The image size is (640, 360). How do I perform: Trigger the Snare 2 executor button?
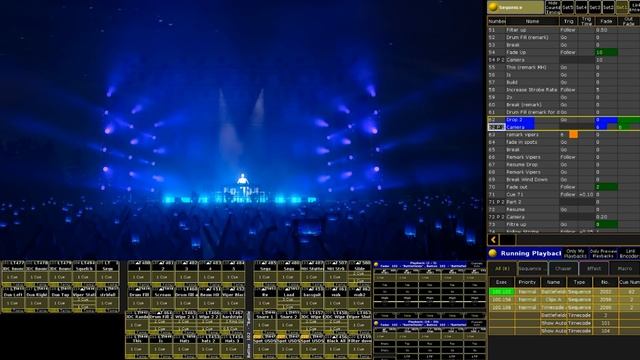click(289, 322)
